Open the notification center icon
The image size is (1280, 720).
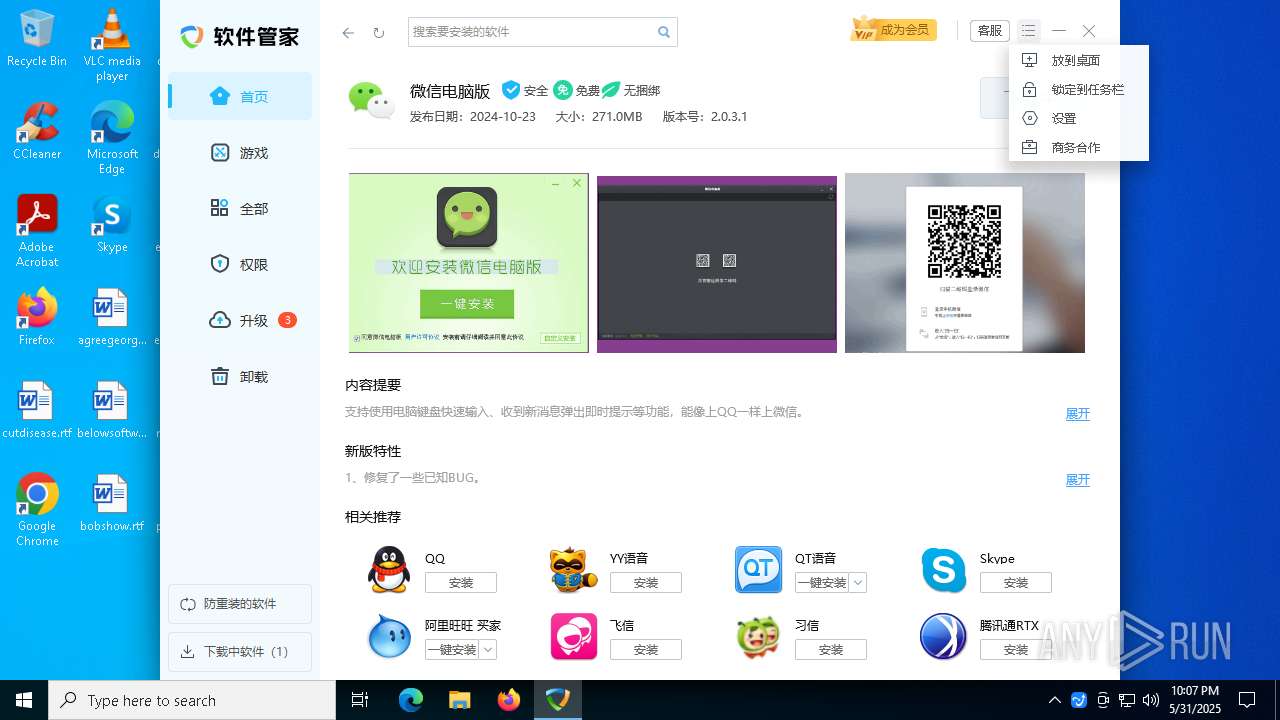[x=1247, y=700]
